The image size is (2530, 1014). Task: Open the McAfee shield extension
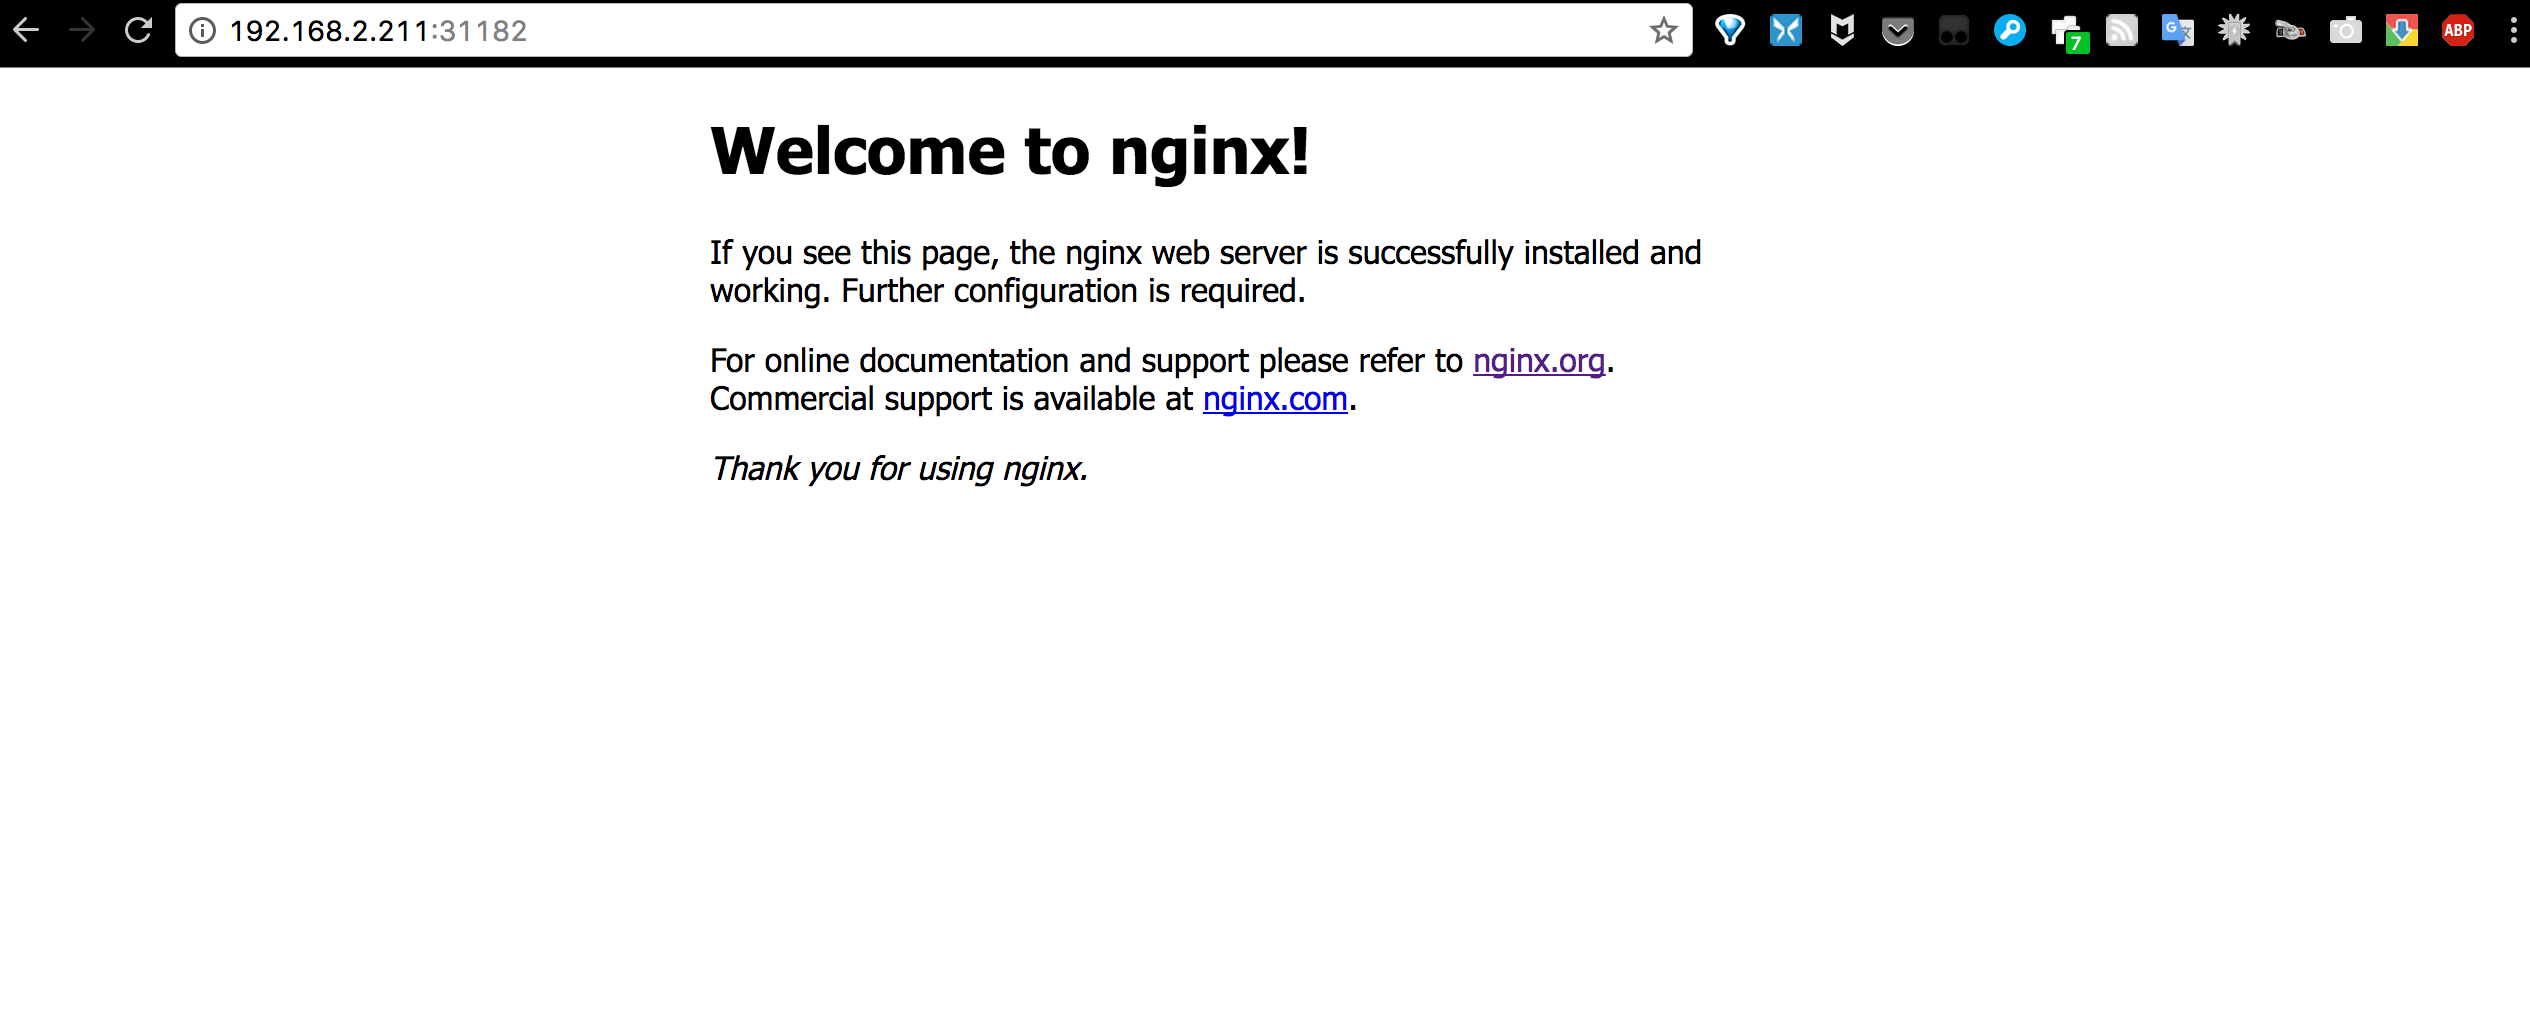(1842, 31)
